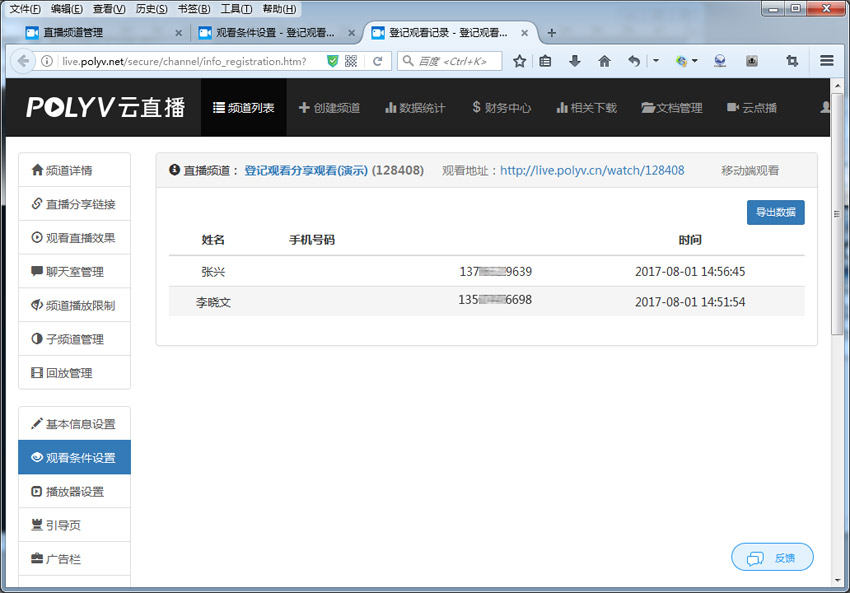Open the 文档管理 document manager
Viewport: 850px width, 593px height.
672,107
